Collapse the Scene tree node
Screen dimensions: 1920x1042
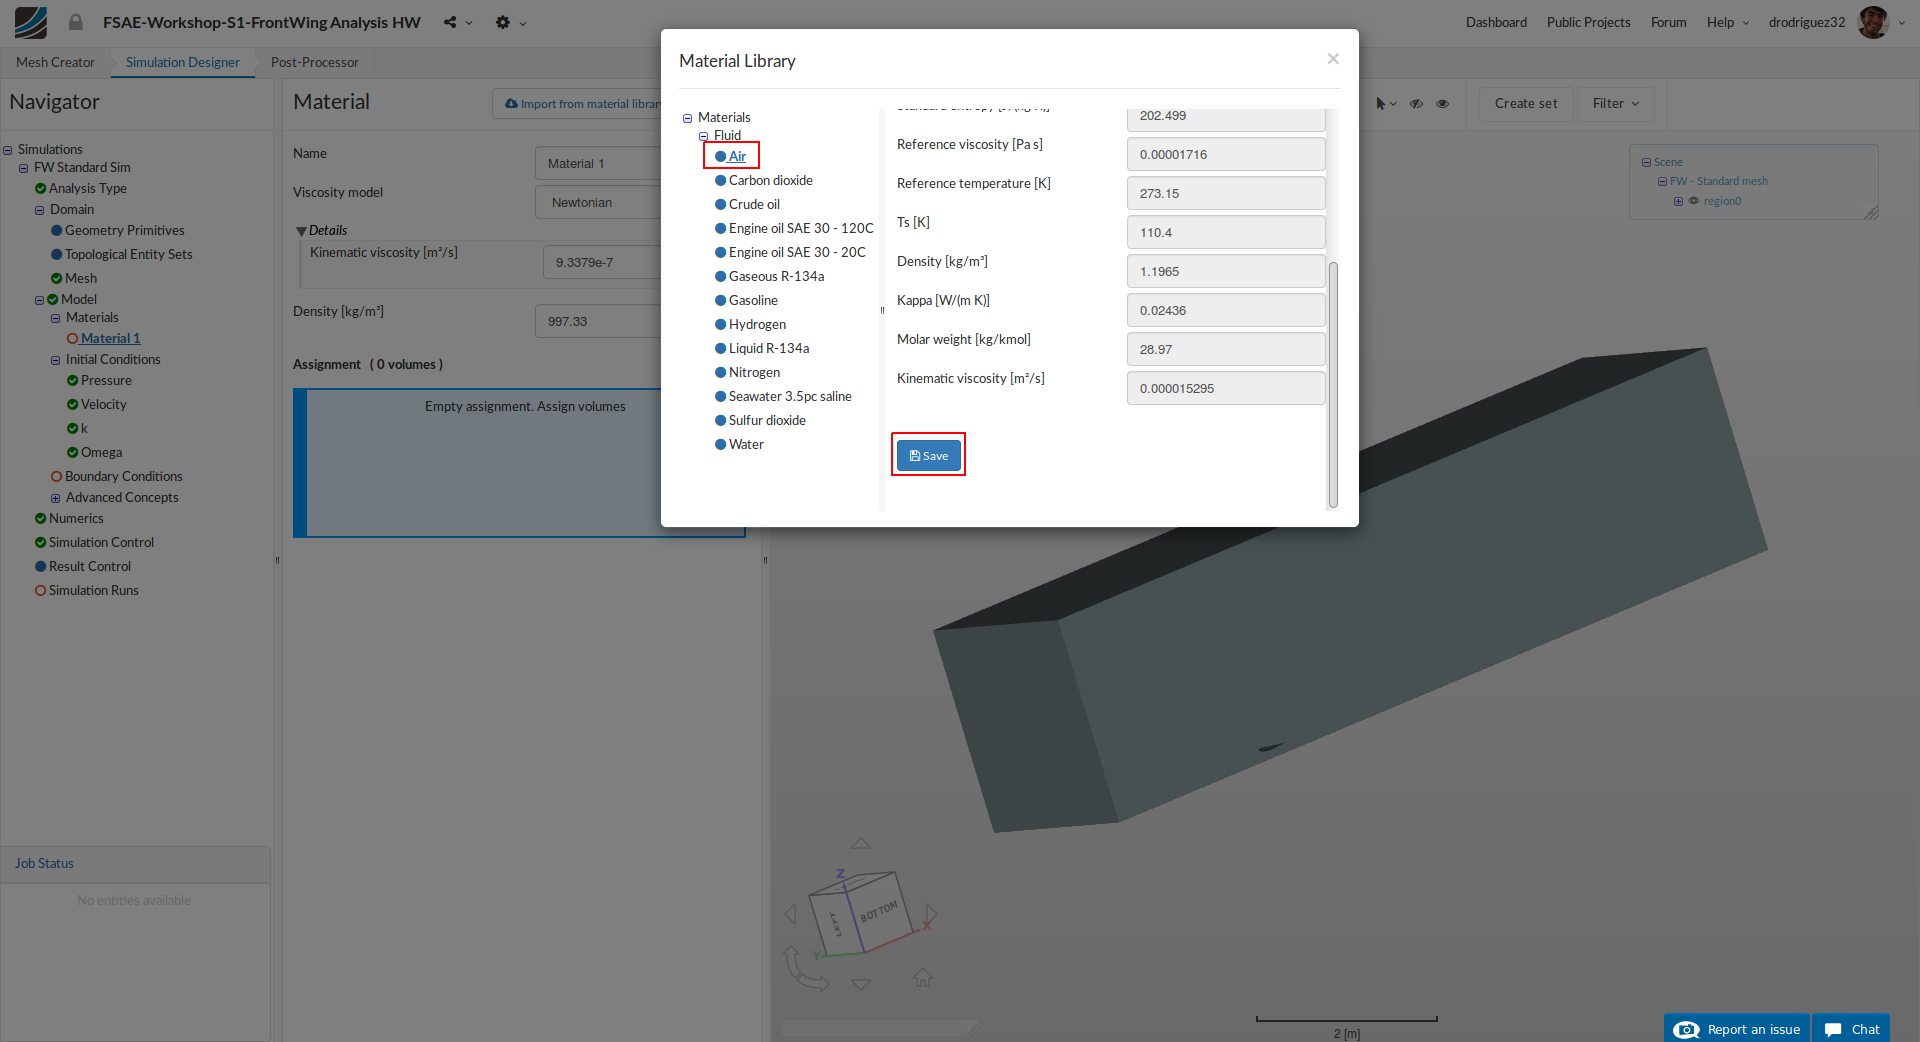point(1646,162)
